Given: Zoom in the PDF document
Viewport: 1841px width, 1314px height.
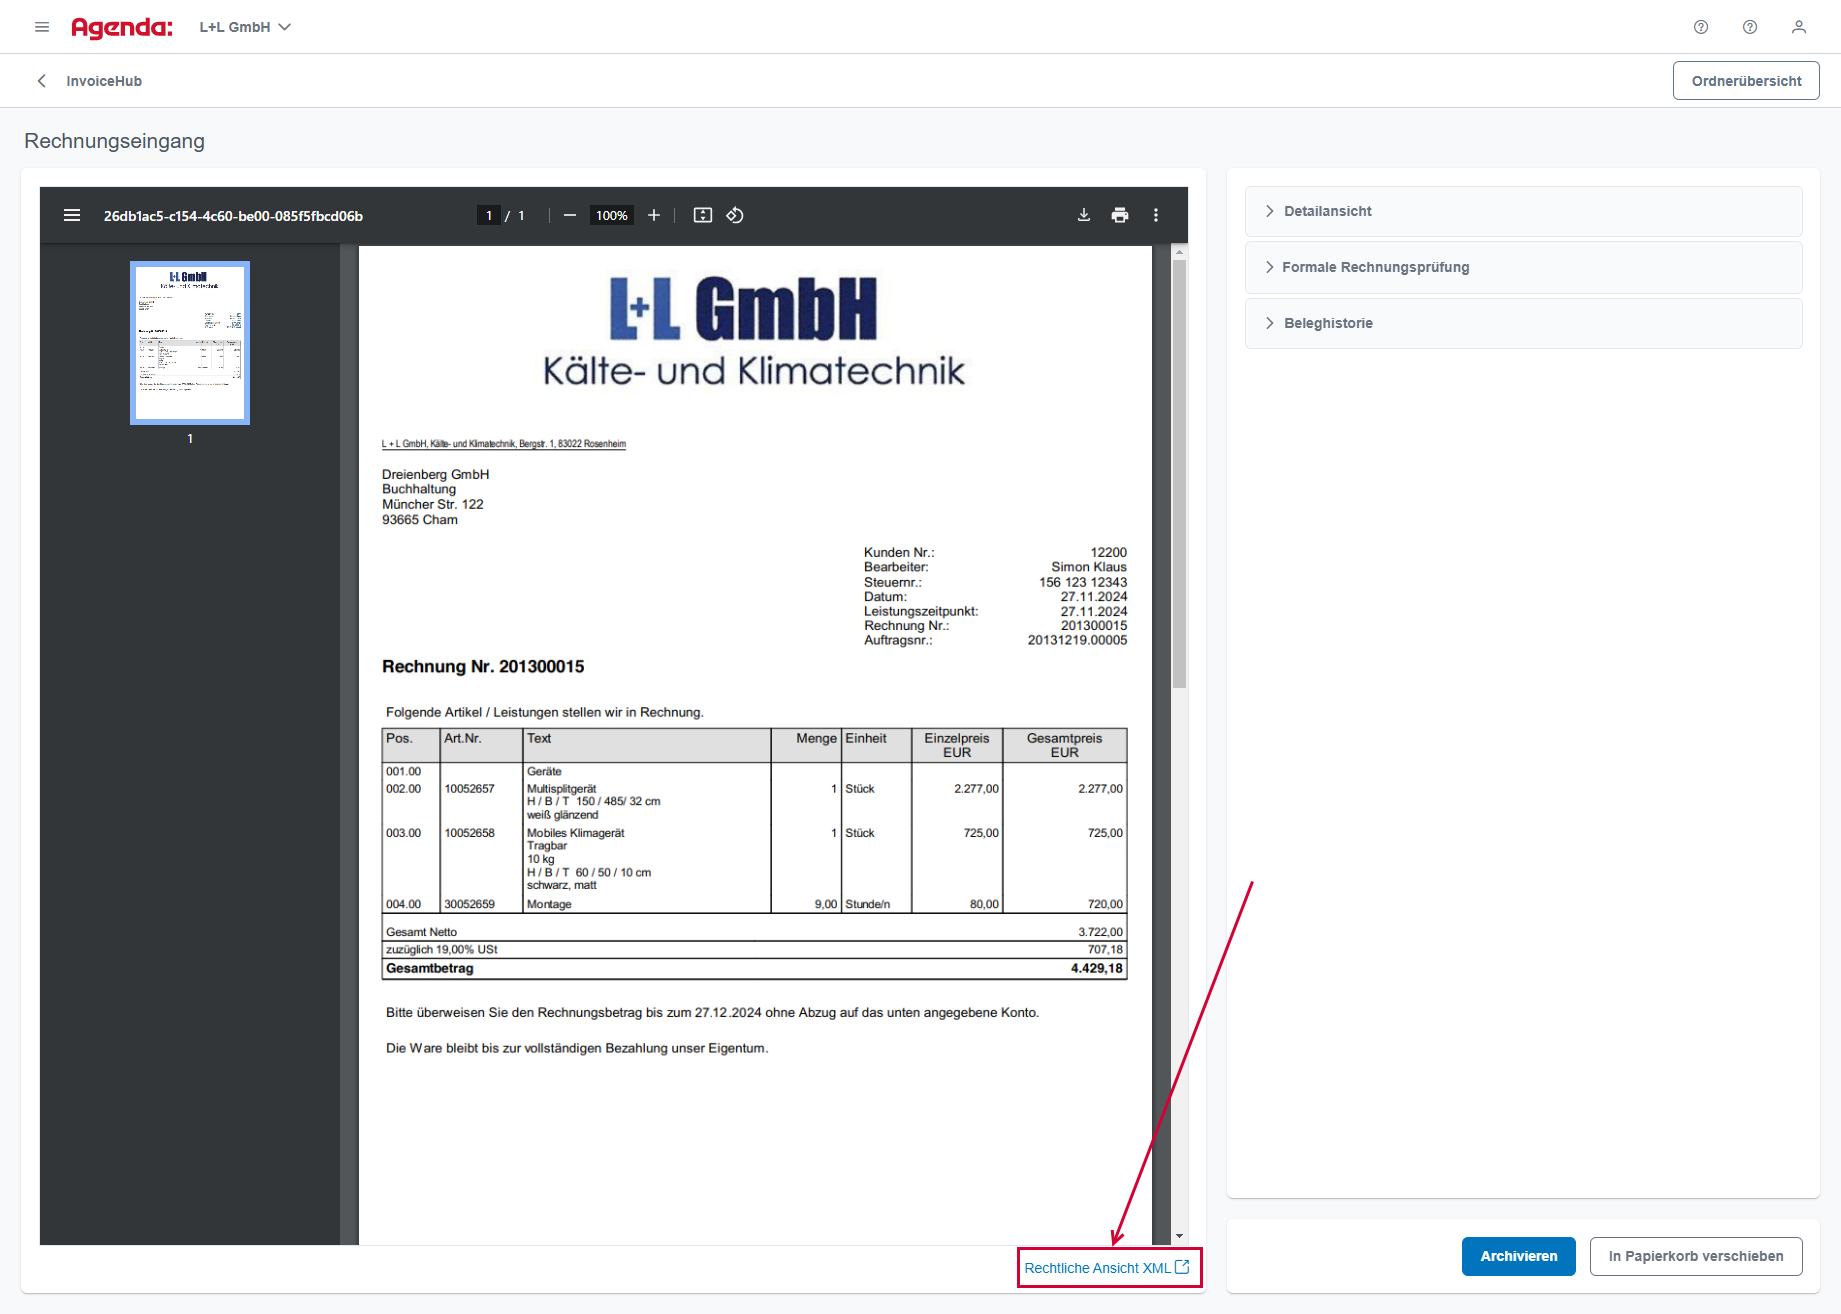Looking at the screenshot, I should 654,215.
